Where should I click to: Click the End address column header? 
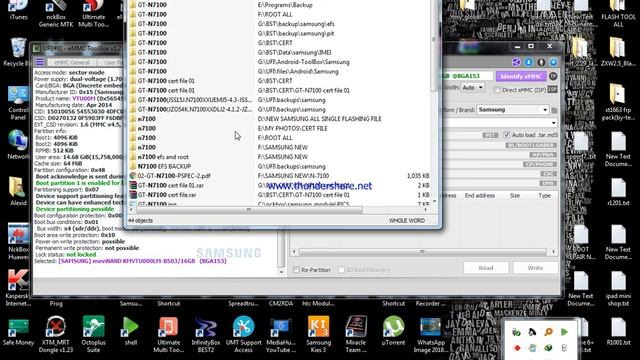[x=480, y=196]
